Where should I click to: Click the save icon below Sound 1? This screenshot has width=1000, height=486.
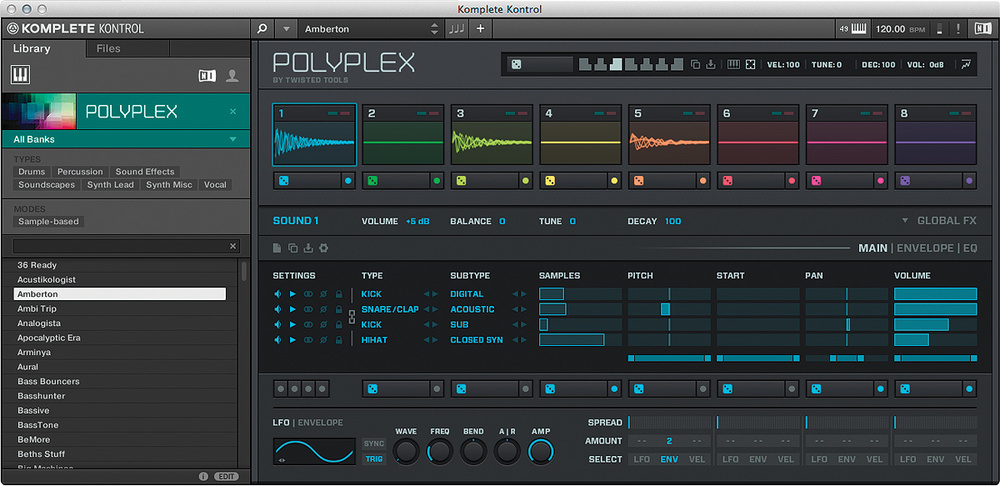[308, 248]
